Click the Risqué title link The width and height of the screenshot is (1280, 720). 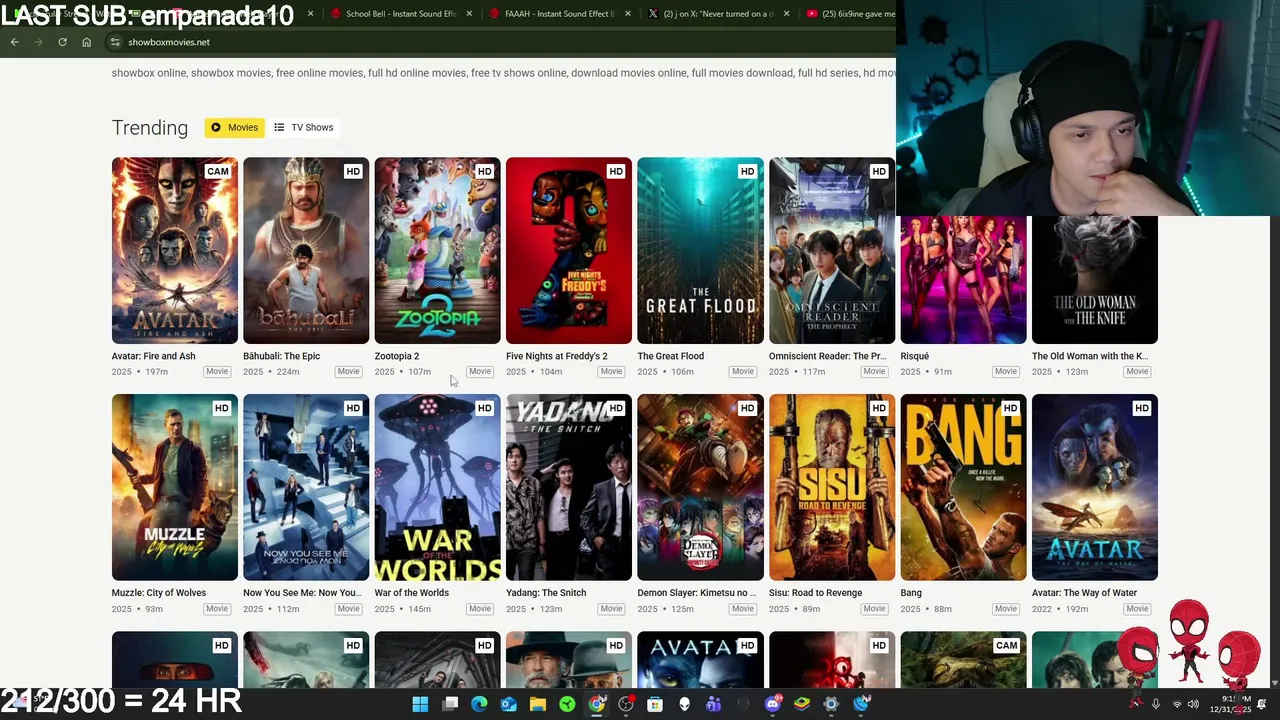point(915,356)
